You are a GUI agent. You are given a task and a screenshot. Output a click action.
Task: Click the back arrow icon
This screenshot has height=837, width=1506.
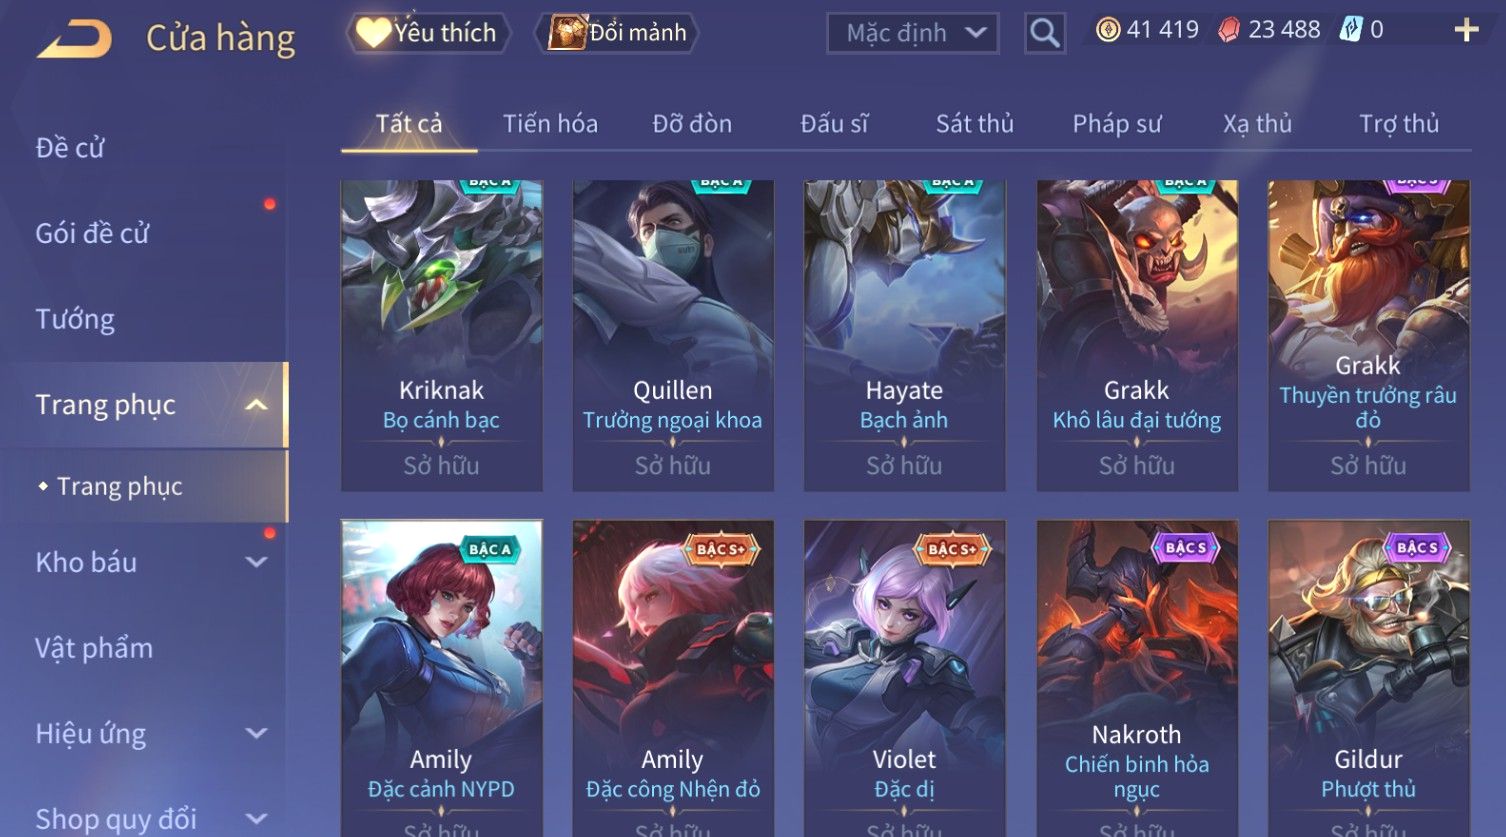[75, 39]
